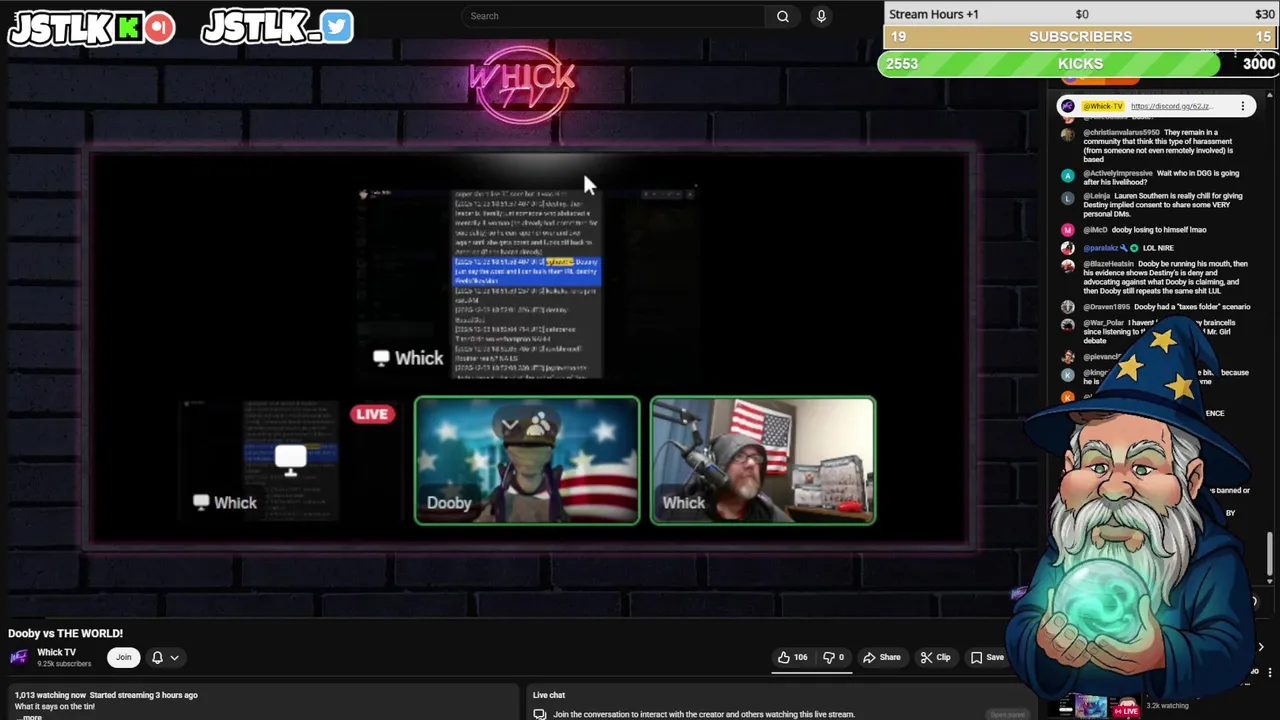Click the search magnifier icon

pyautogui.click(x=783, y=16)
